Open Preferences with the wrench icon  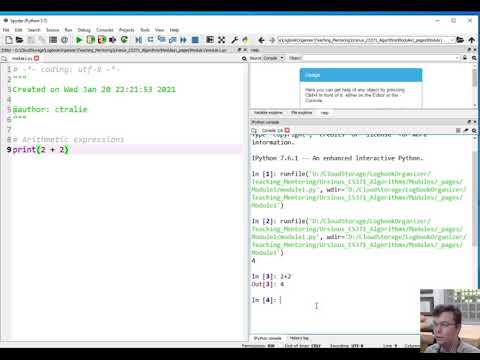pyautogui.click(x=235, y=40)
